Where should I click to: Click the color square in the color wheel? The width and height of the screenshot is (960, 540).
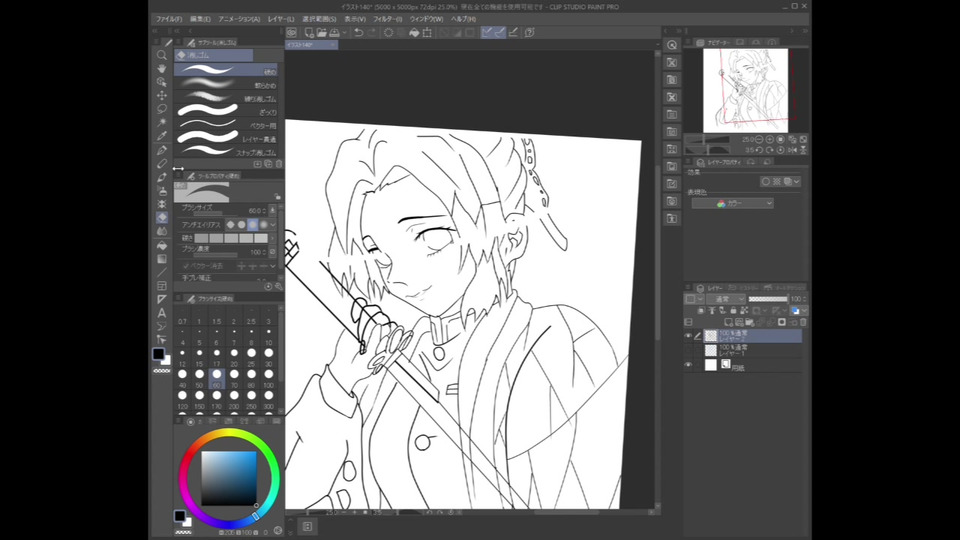(x=228, y=478)
